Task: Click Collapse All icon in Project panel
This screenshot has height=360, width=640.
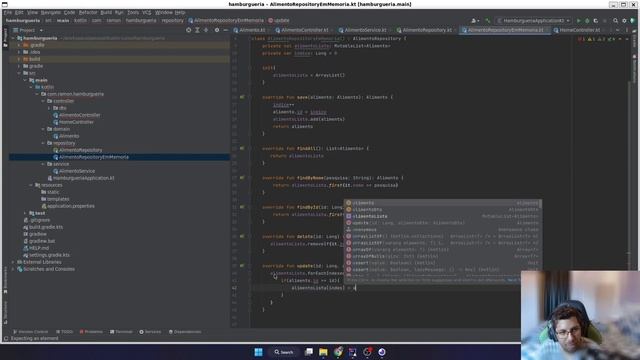Action: [206, 30]
